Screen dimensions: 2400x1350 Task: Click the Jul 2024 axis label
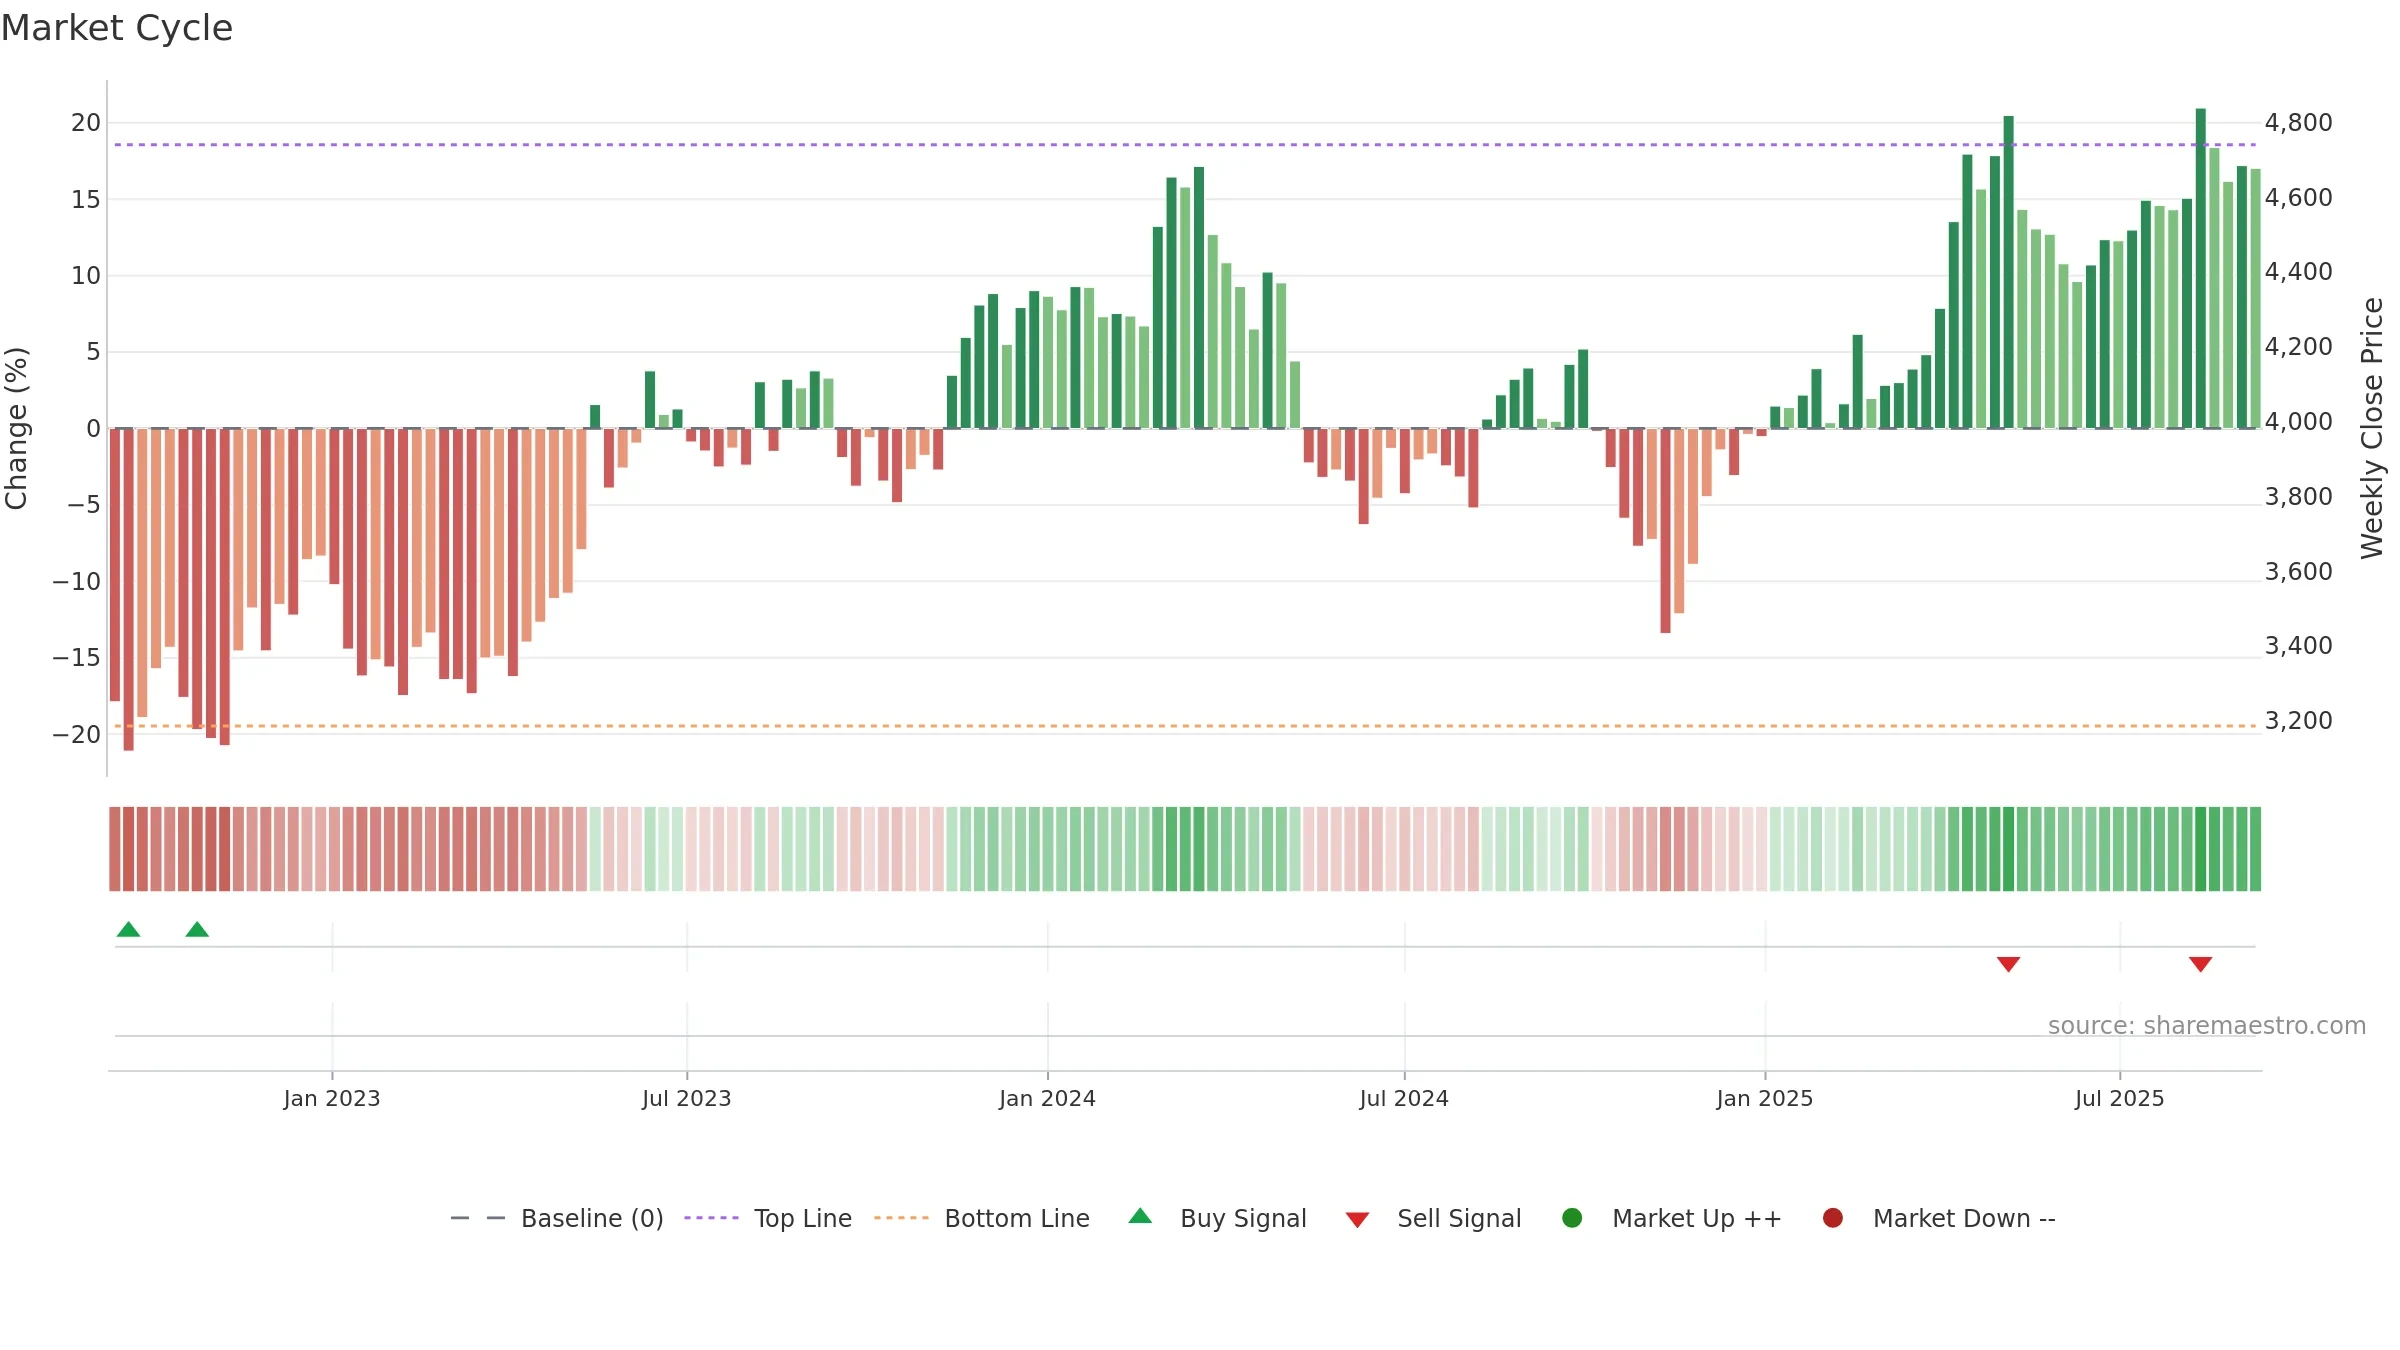click(x=1404, y=1098)
